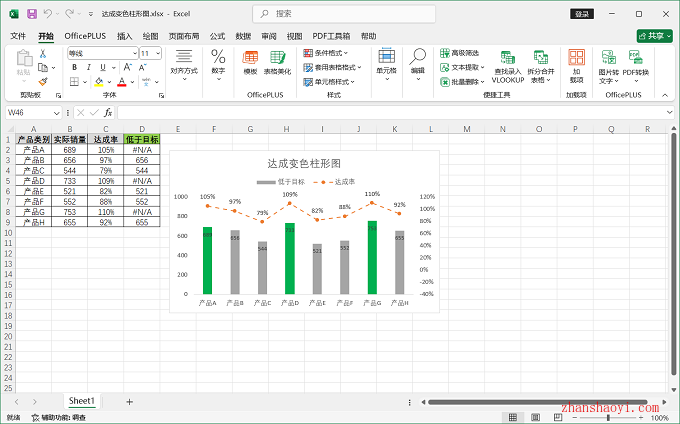Click the Share (共享) button
This screenshot has height=424, width=680.
click(x=654, y=36)
